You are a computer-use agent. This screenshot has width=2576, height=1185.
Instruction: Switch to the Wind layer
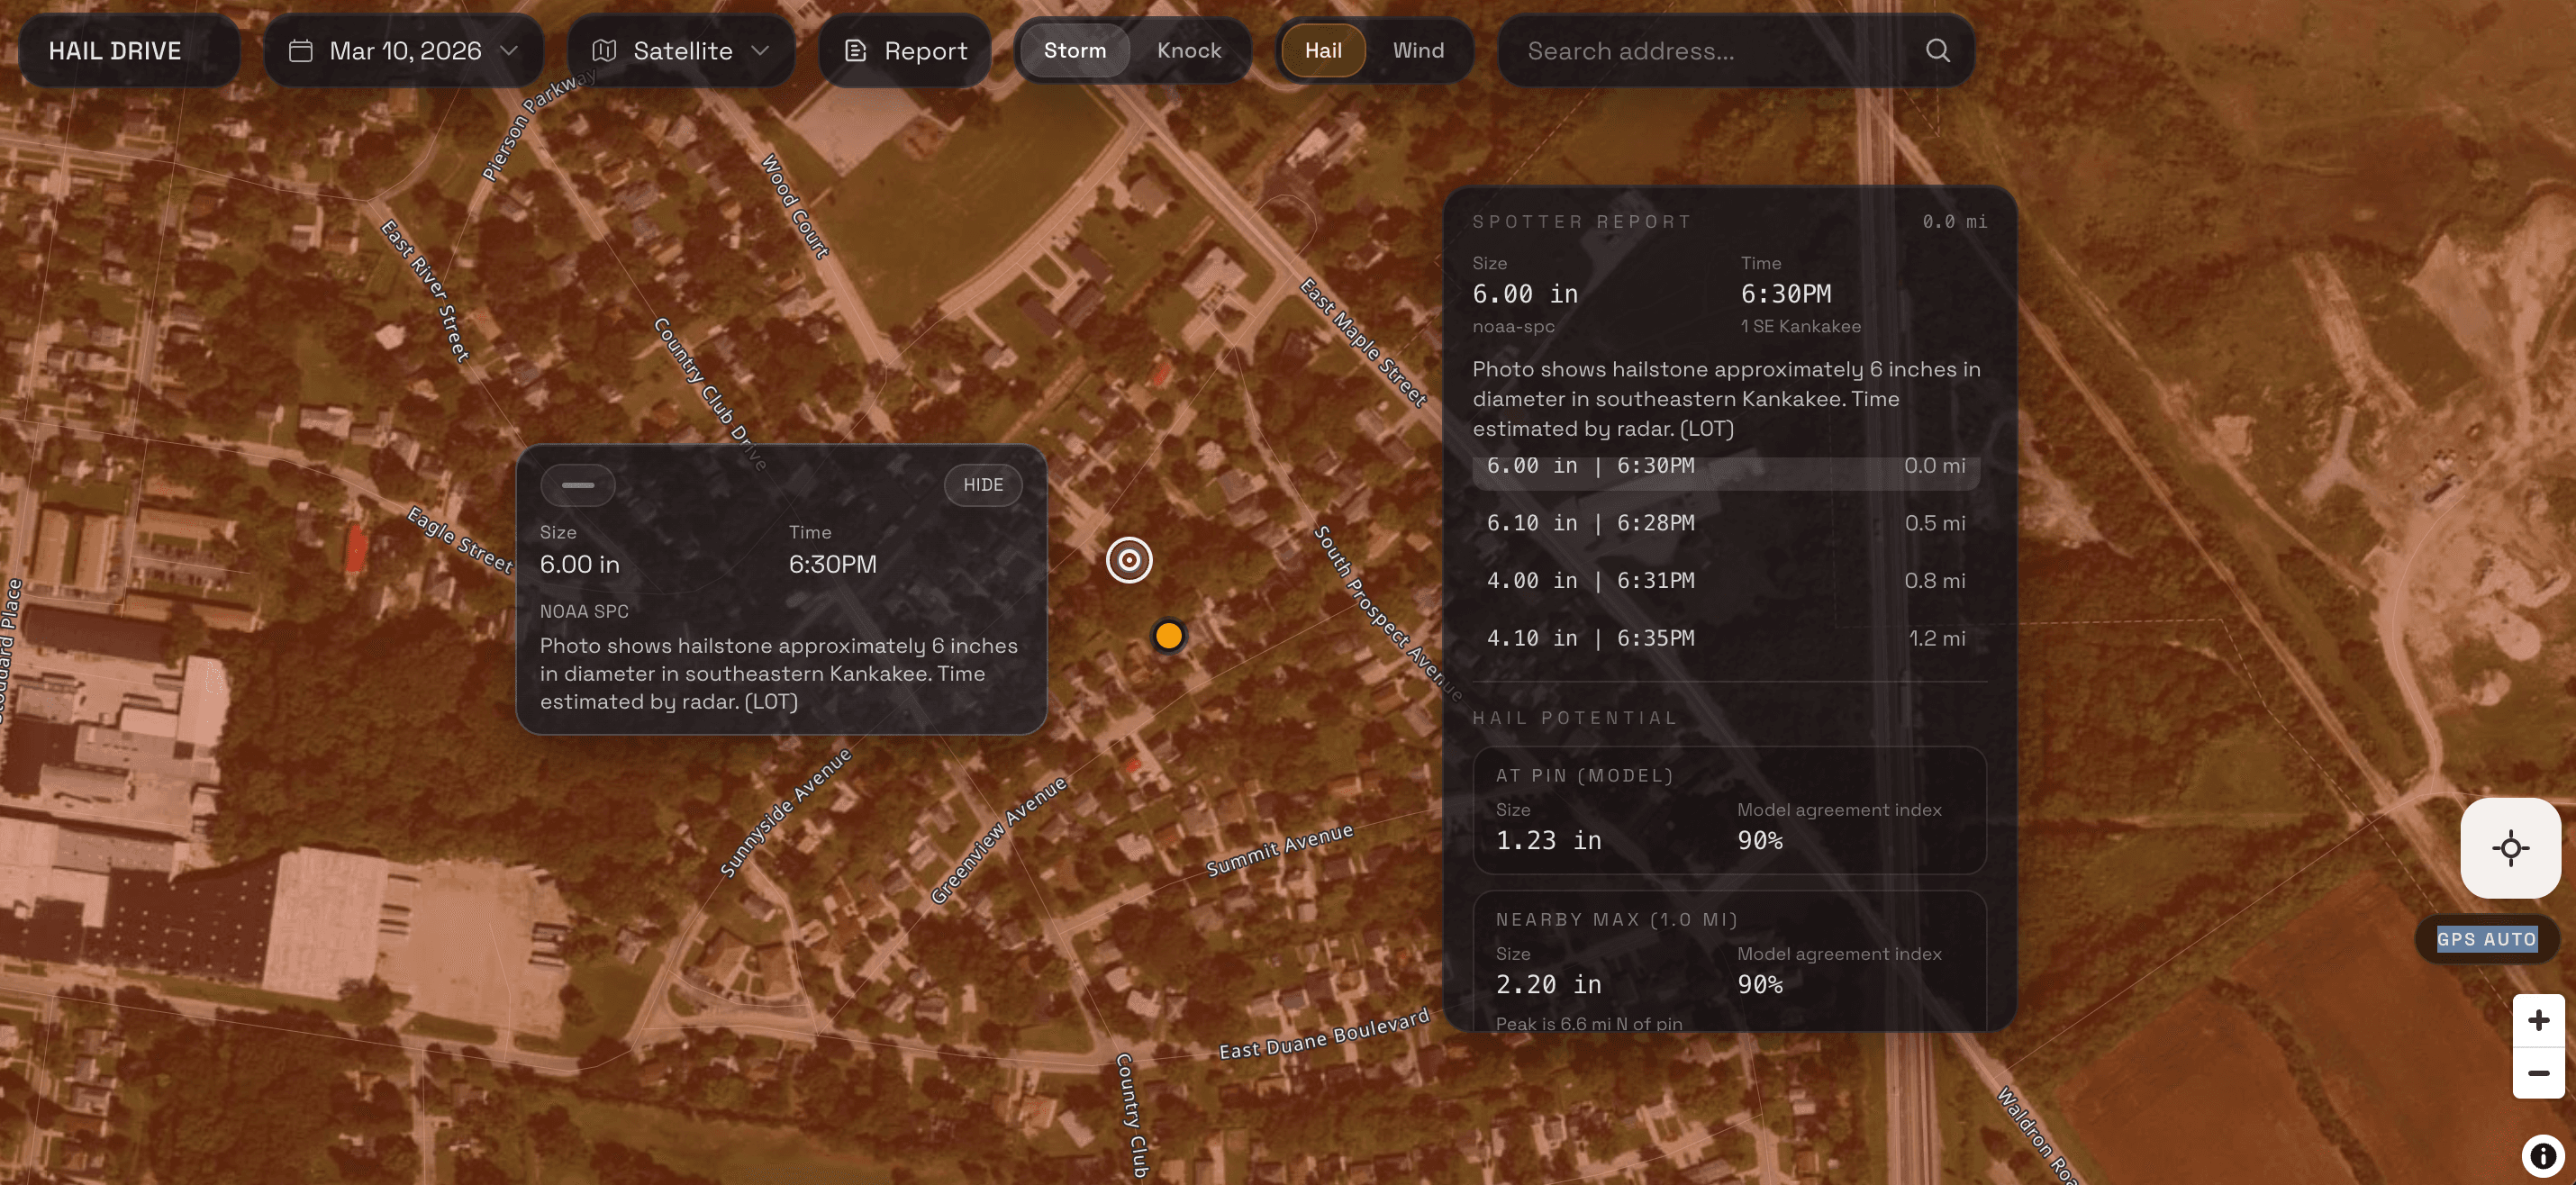click(1418, 50)
